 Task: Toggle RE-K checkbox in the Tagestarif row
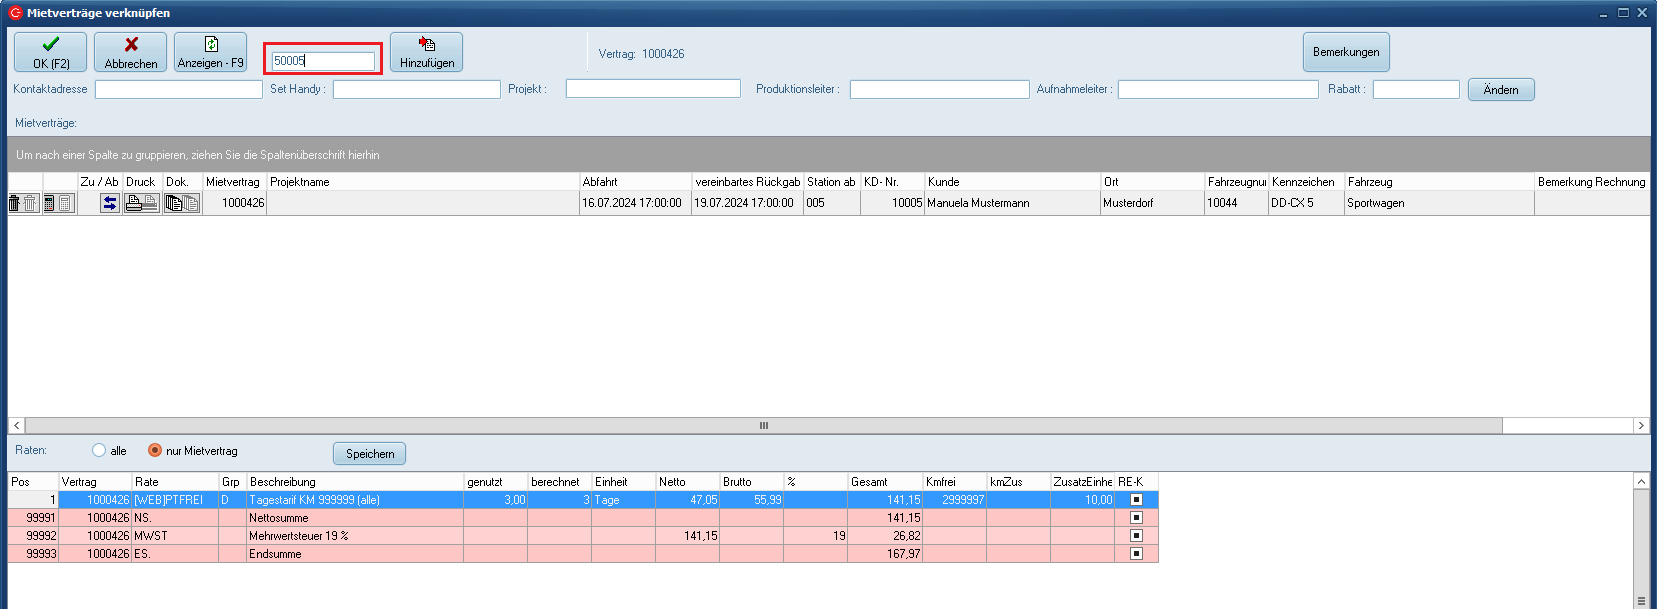coord(1136,500)
